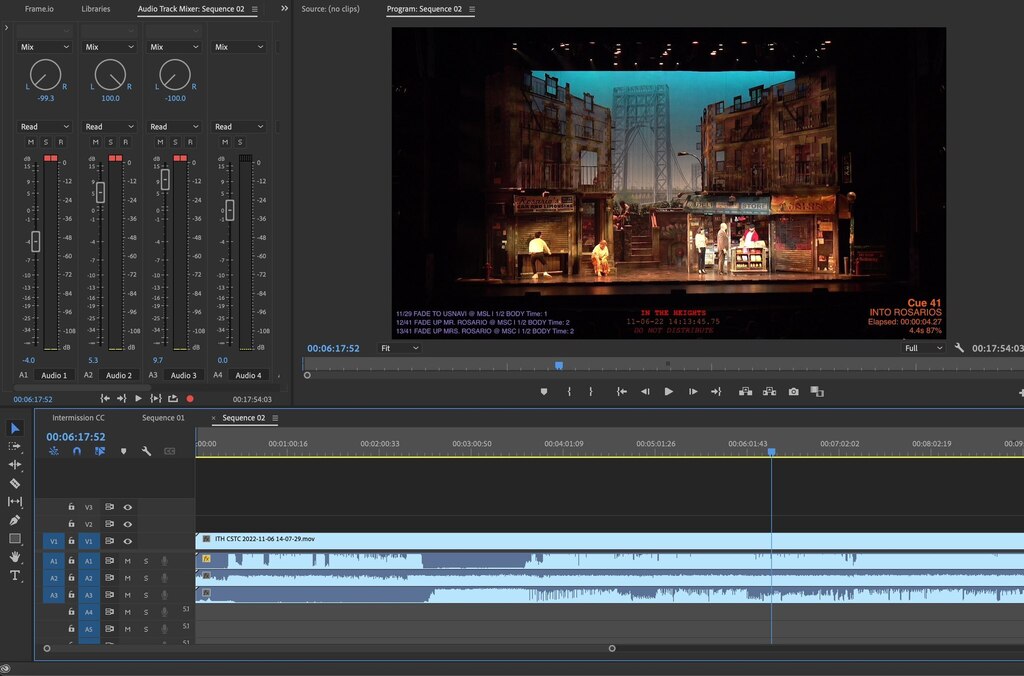Step back one frame

coord(645,392)
